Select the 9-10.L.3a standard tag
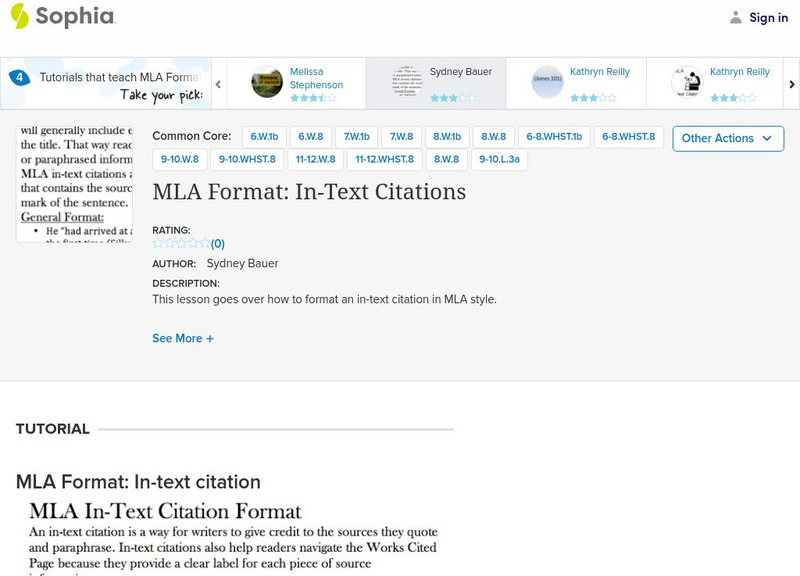The image size is (800, 576). pyautogui.click(x=499, y=159)
